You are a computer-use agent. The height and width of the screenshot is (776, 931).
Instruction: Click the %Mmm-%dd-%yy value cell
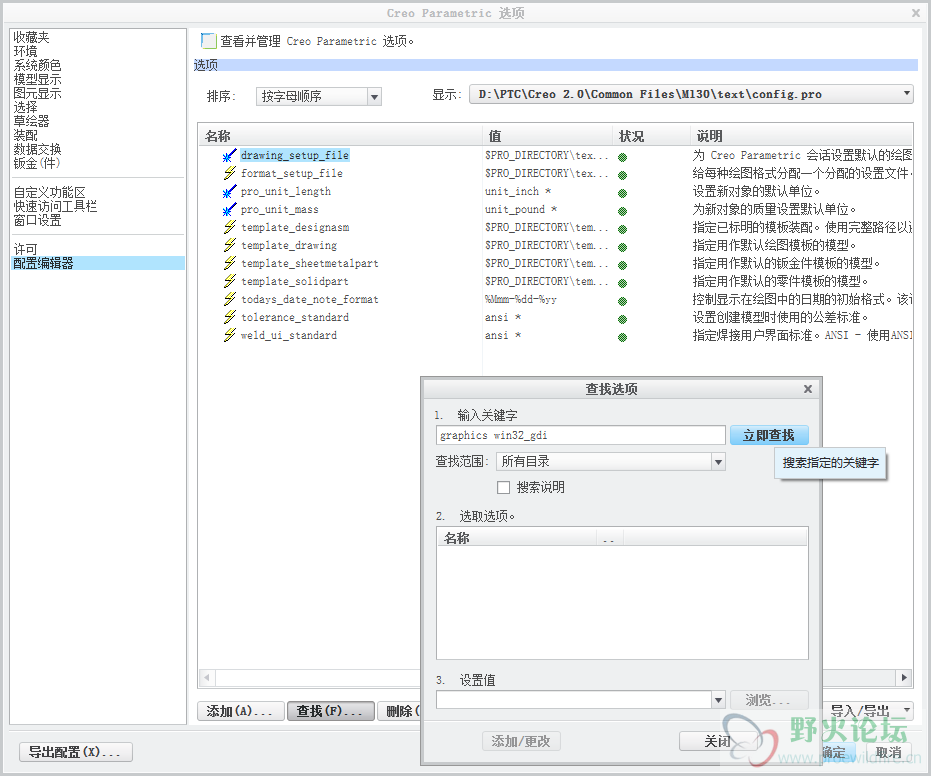click(521, 300)
